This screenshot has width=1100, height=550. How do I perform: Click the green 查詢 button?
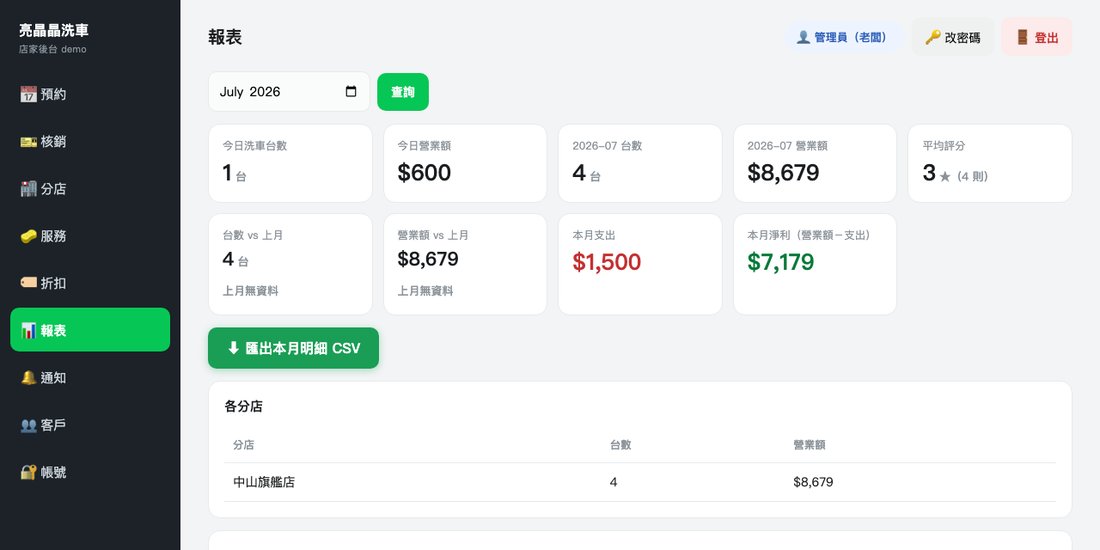(403, 92)
